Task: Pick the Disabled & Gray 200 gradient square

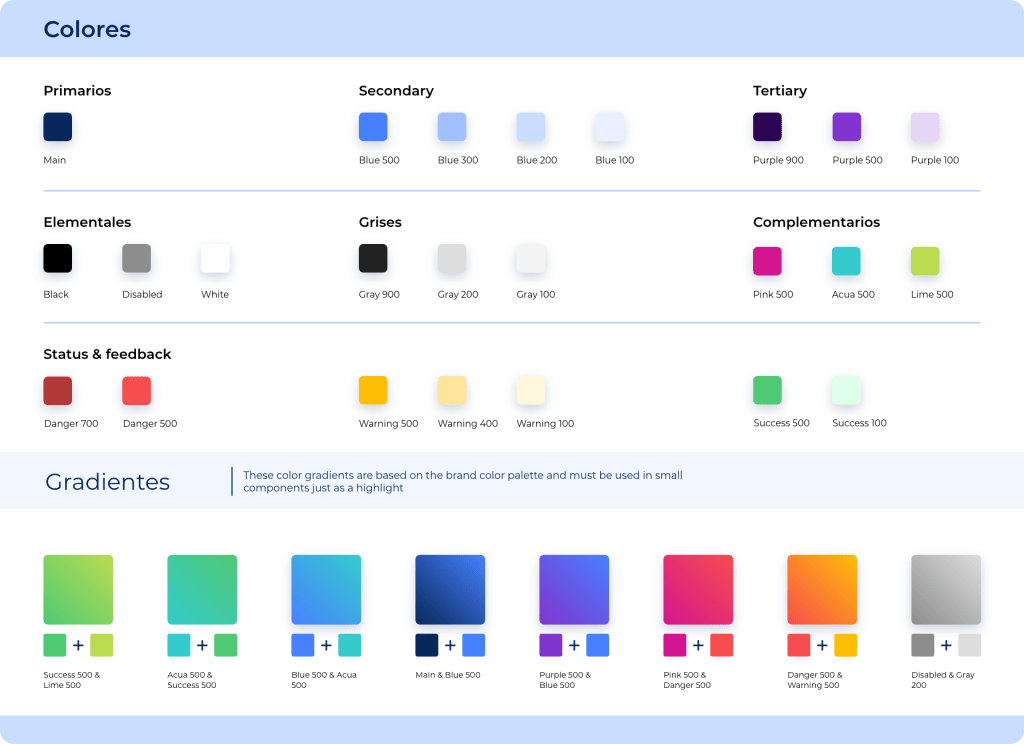Action: click(946, 590)
